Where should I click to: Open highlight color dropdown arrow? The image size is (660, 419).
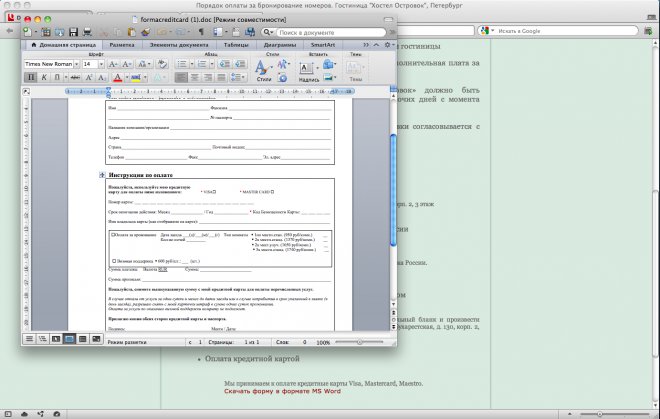point(145,77)
